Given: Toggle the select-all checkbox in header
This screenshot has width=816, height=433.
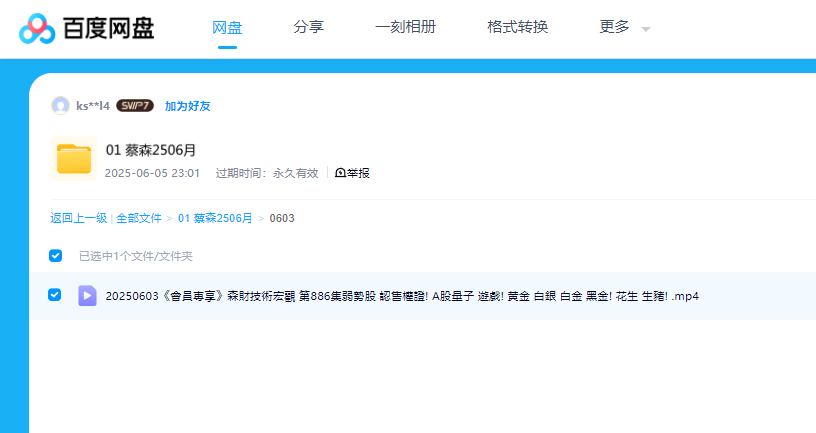Looking at the screenshot, I should tap(56, 255).
